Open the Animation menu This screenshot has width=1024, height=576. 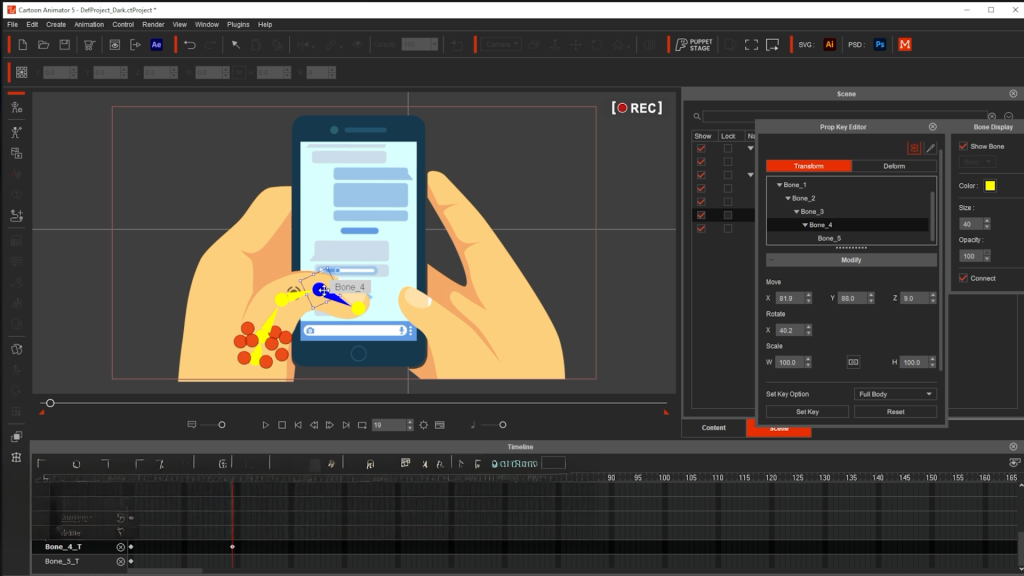pyautogui.click(x=89, y=24)
